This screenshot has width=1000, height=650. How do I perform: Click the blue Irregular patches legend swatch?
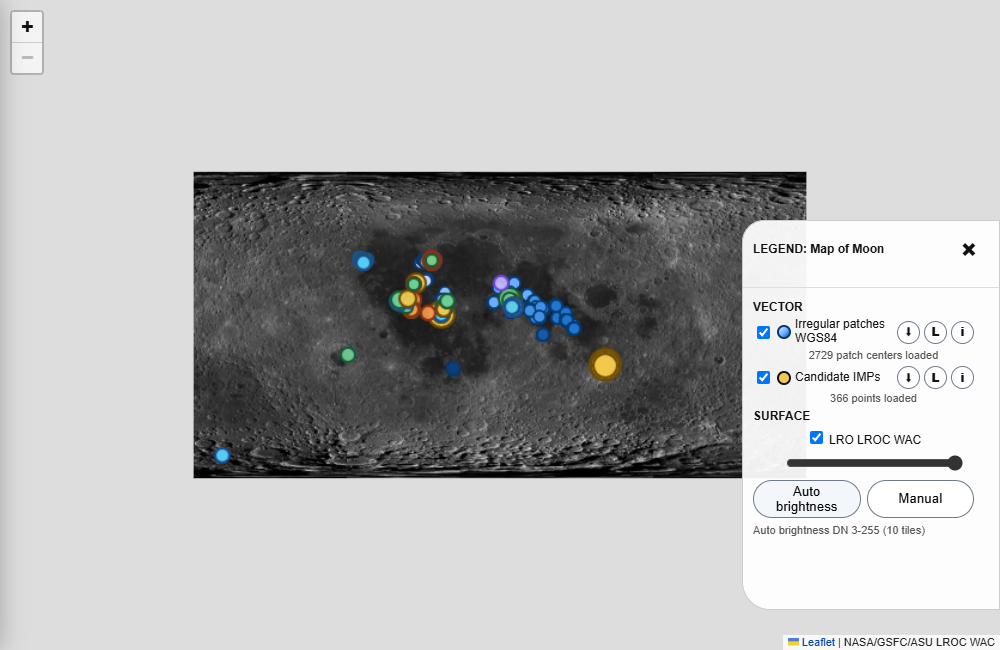tap(784, 332)
